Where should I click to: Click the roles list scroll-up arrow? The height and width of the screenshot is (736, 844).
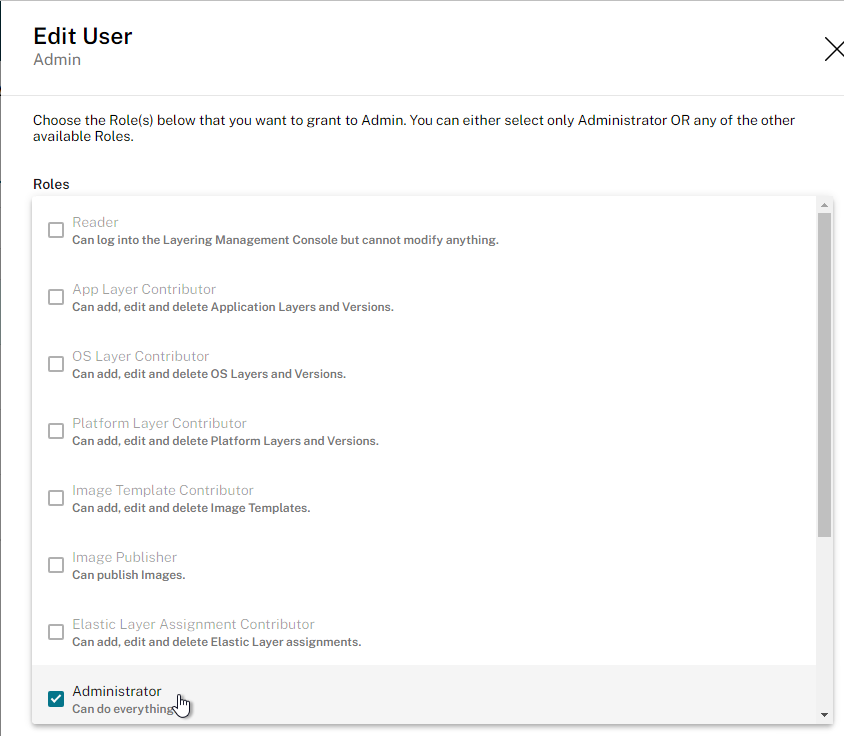(x=824, y=205)
